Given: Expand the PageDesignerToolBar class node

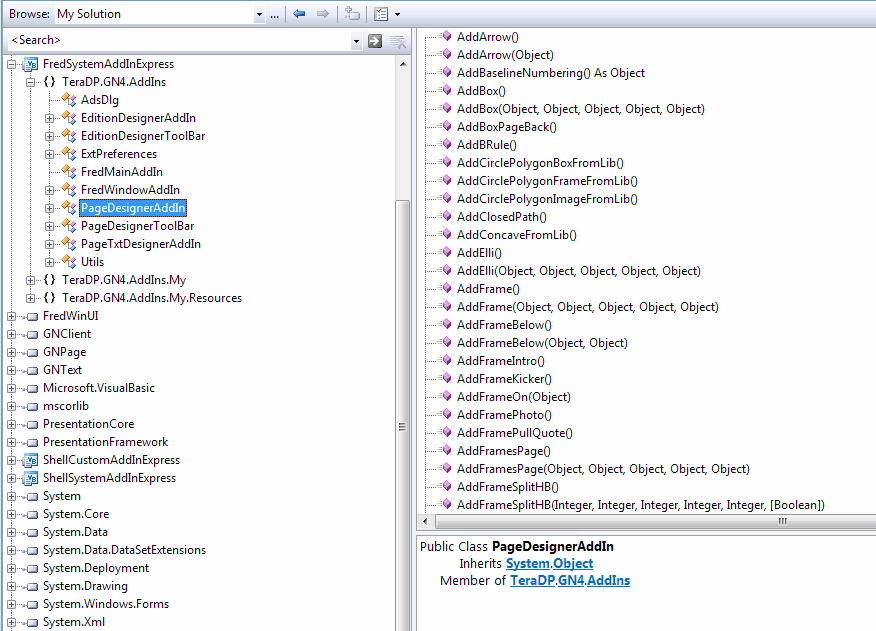Looking at the screenshot, I should [49, 226].
